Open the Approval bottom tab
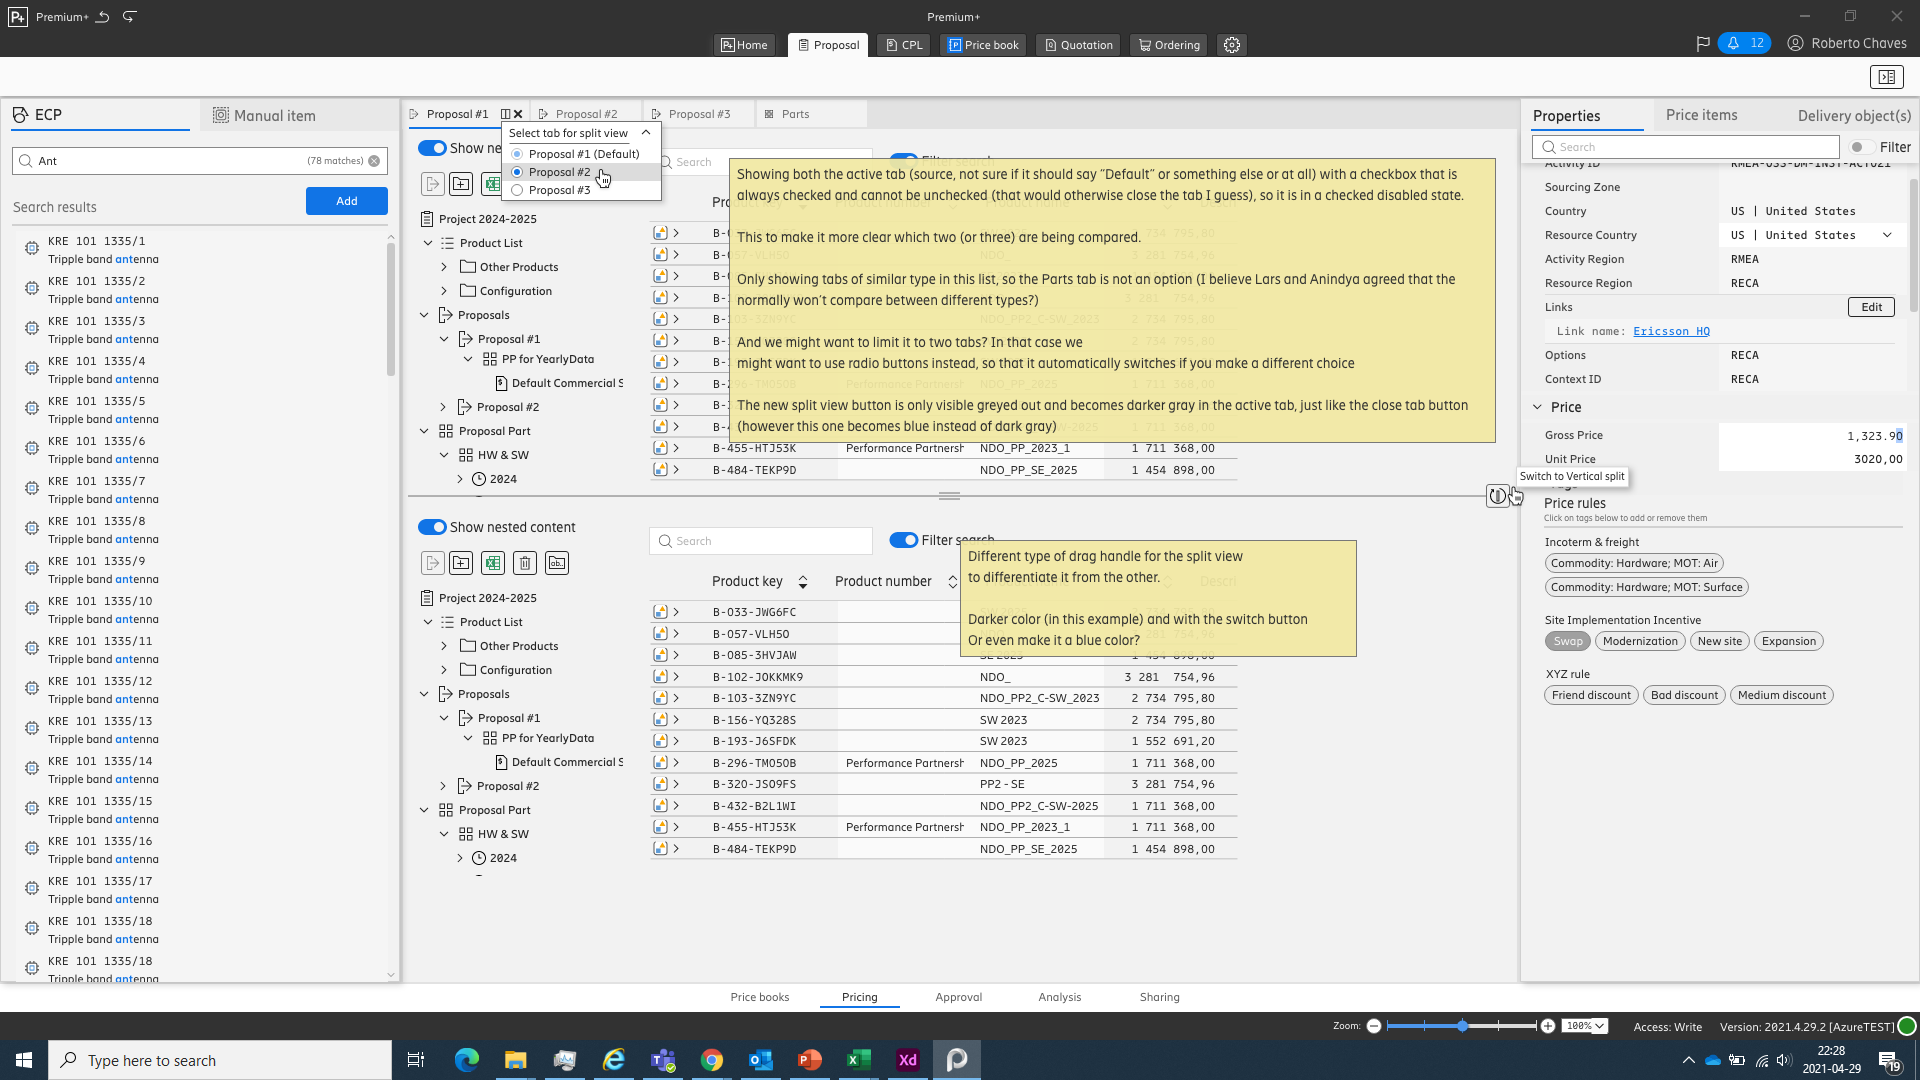The width and height of the screenshot is (1920, 1080). click(x=958, y=997)
